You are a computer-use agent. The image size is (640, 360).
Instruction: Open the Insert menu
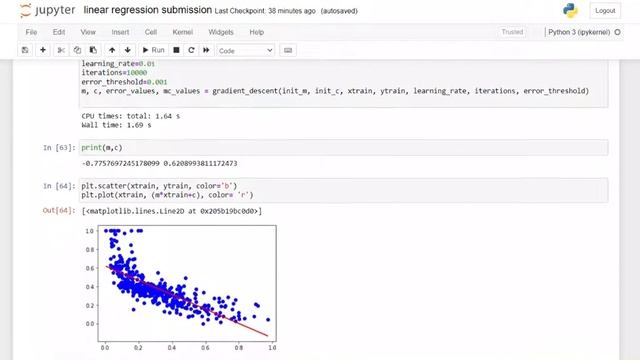click(x=120, y=32)
